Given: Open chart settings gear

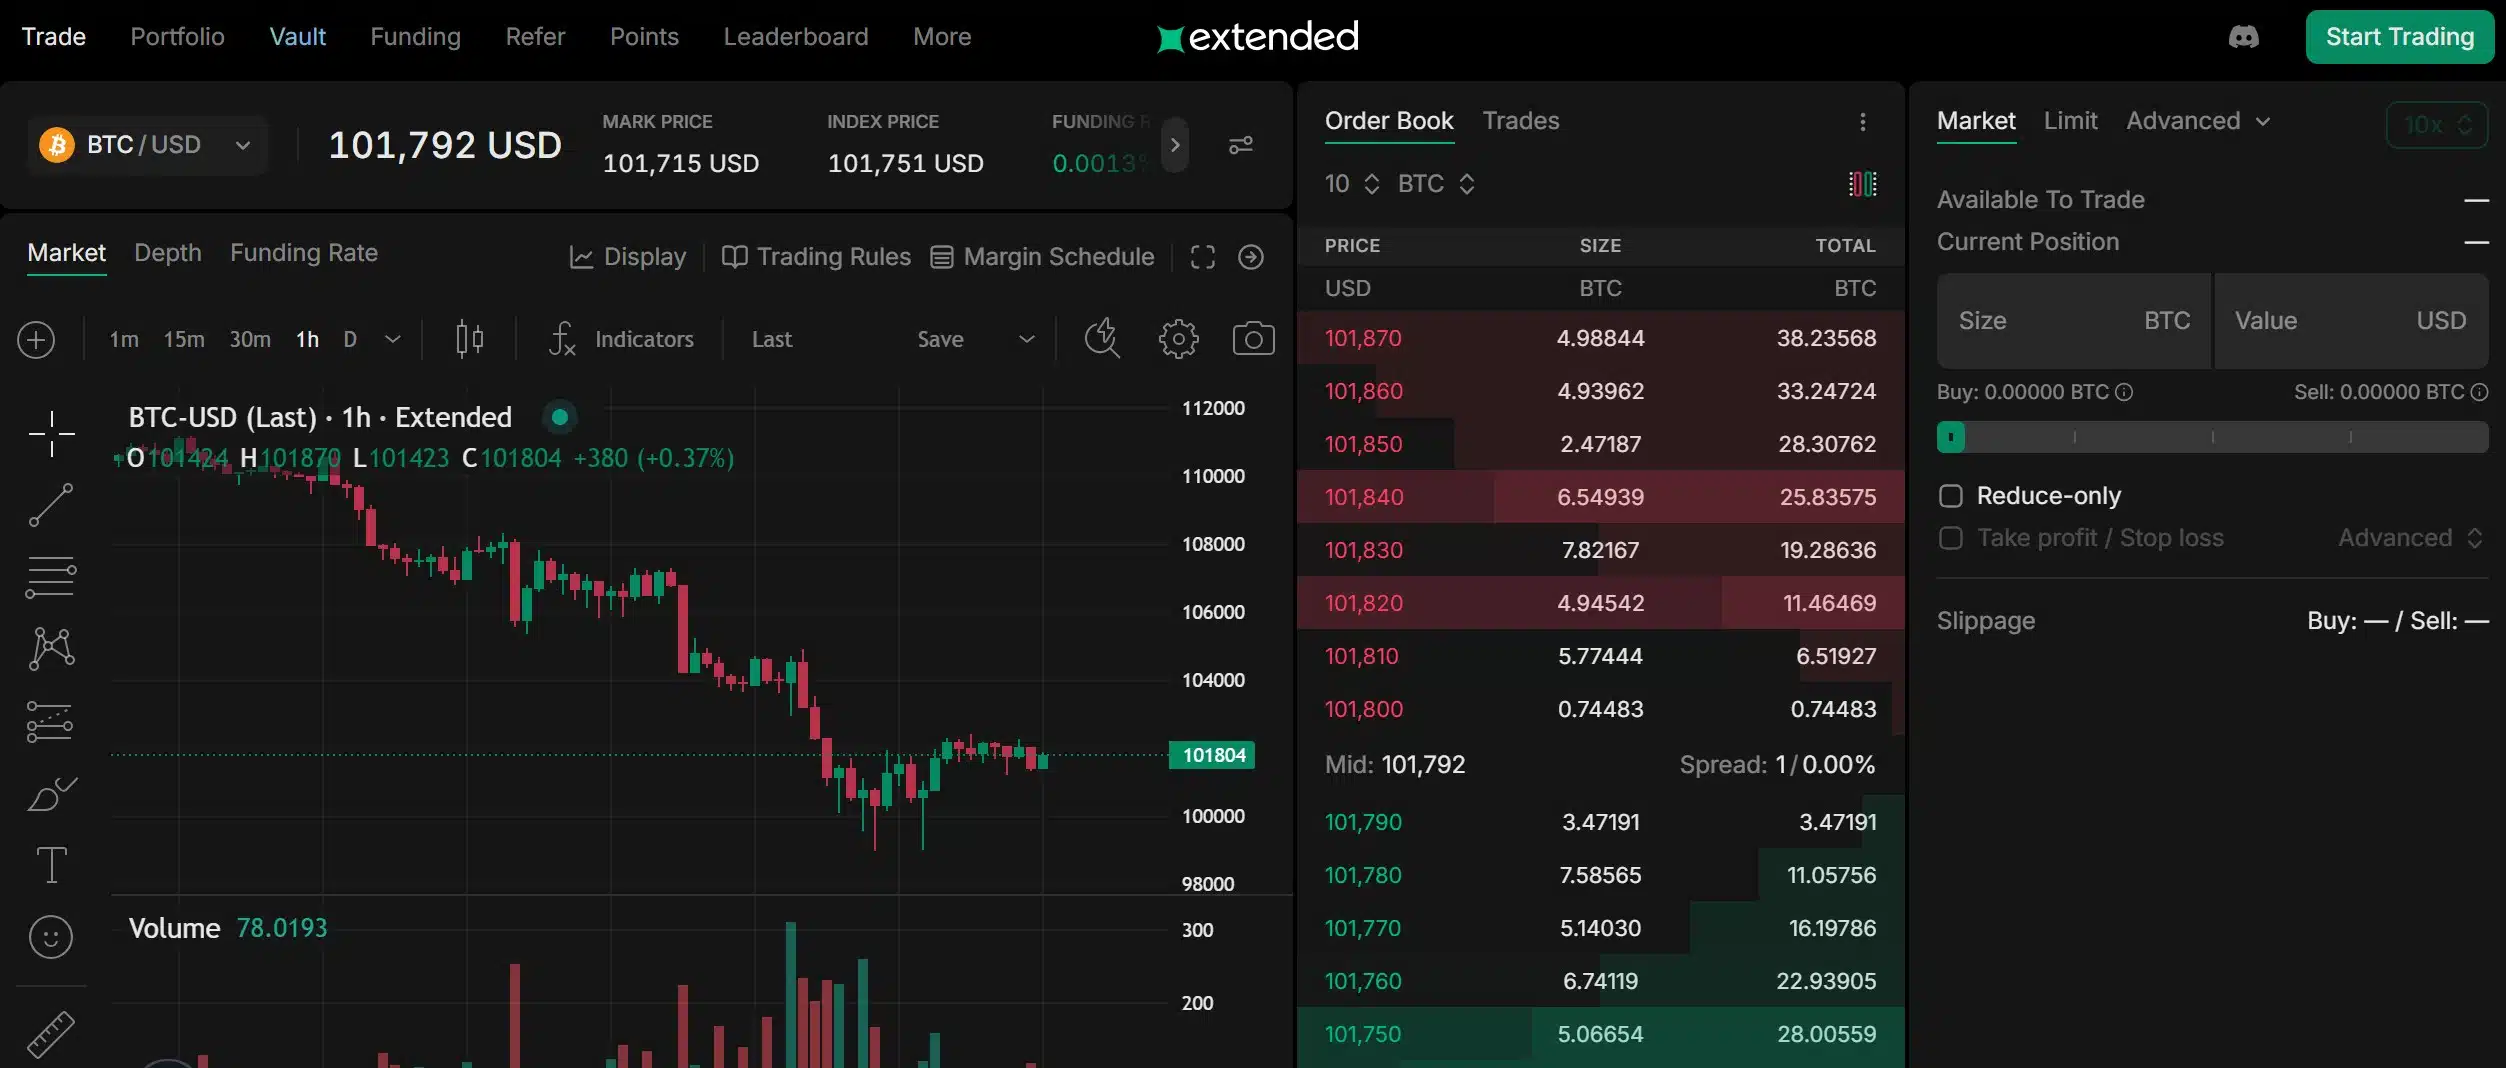Looking at the screenshot, I should 1178,339.
